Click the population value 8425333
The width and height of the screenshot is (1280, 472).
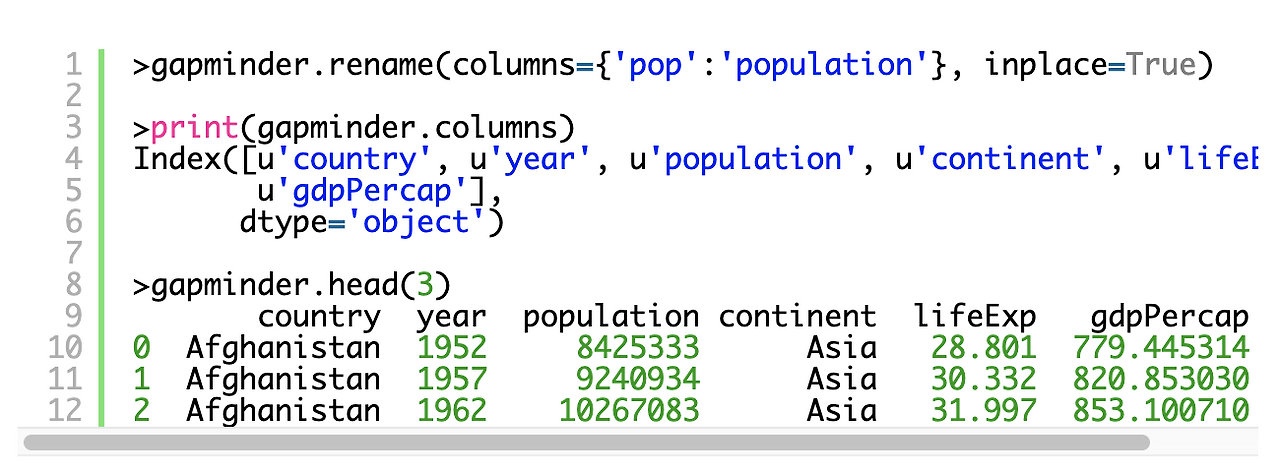click(637, 348)
